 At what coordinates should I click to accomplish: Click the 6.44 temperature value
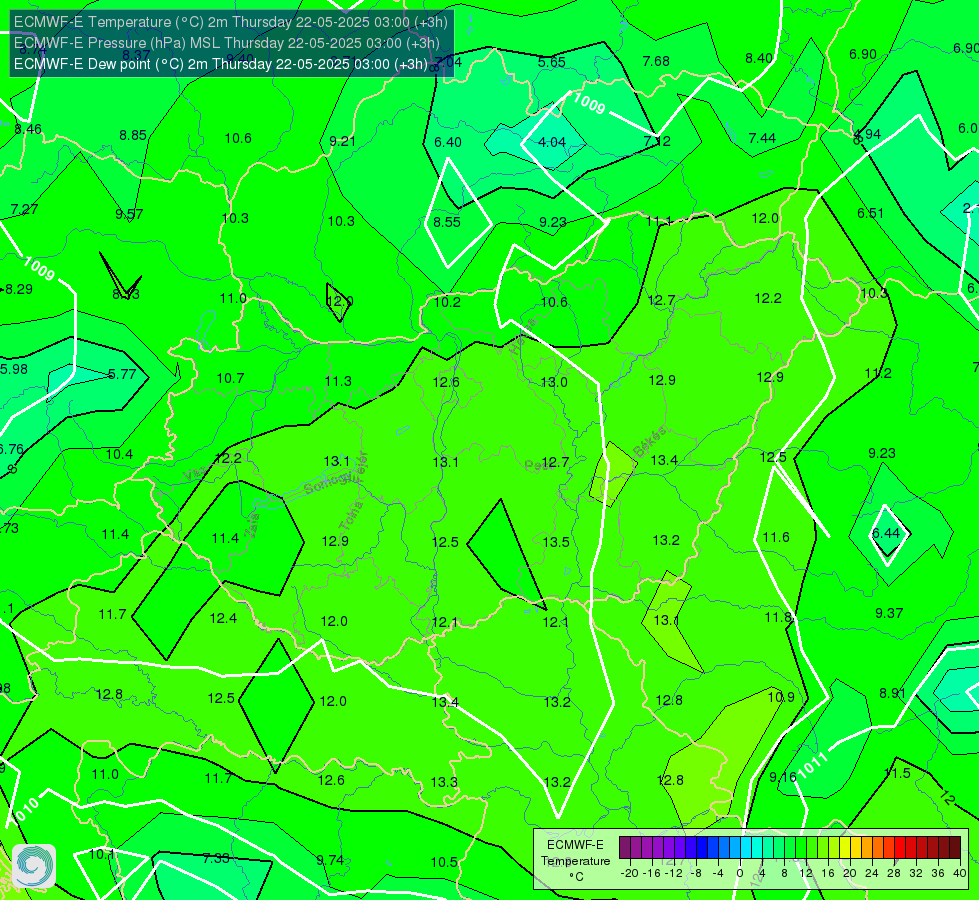click(886, 533)
